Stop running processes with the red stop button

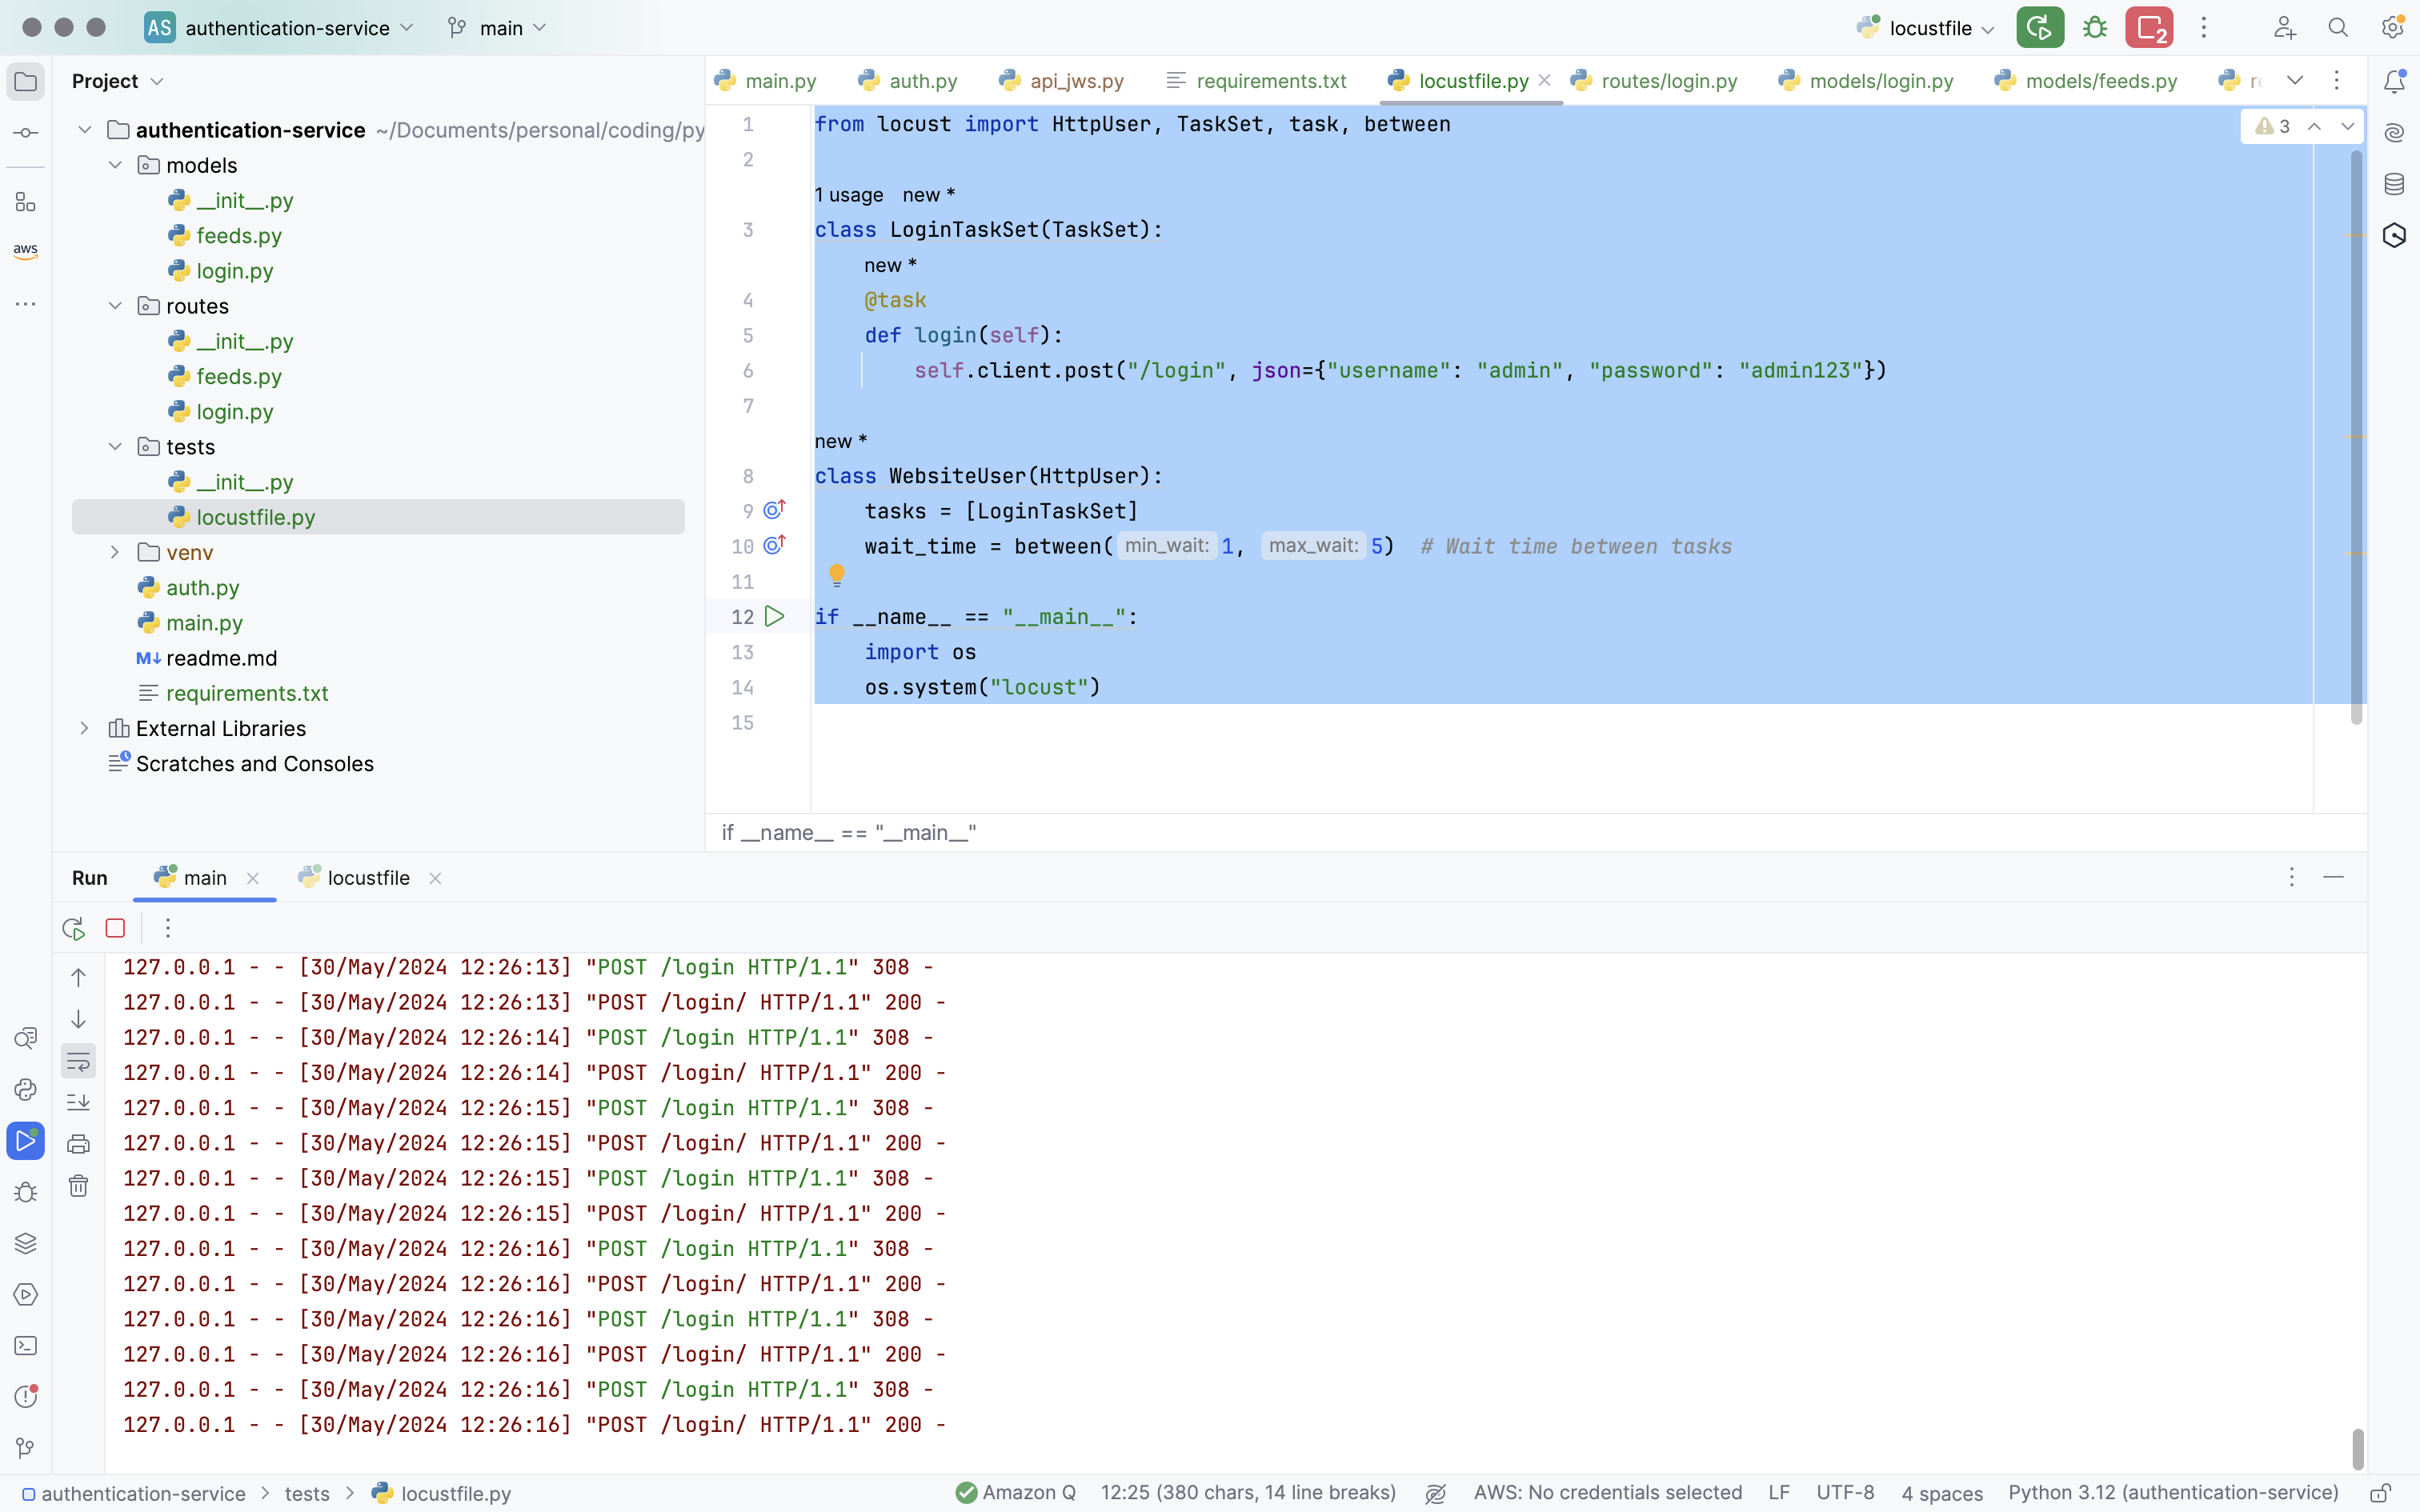pos(2149,28)
